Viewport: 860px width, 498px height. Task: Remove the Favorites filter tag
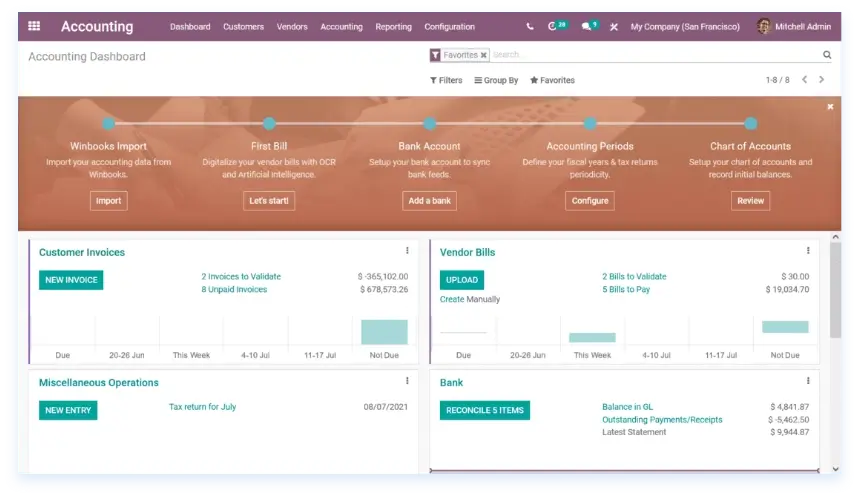[x=484, y=56]
